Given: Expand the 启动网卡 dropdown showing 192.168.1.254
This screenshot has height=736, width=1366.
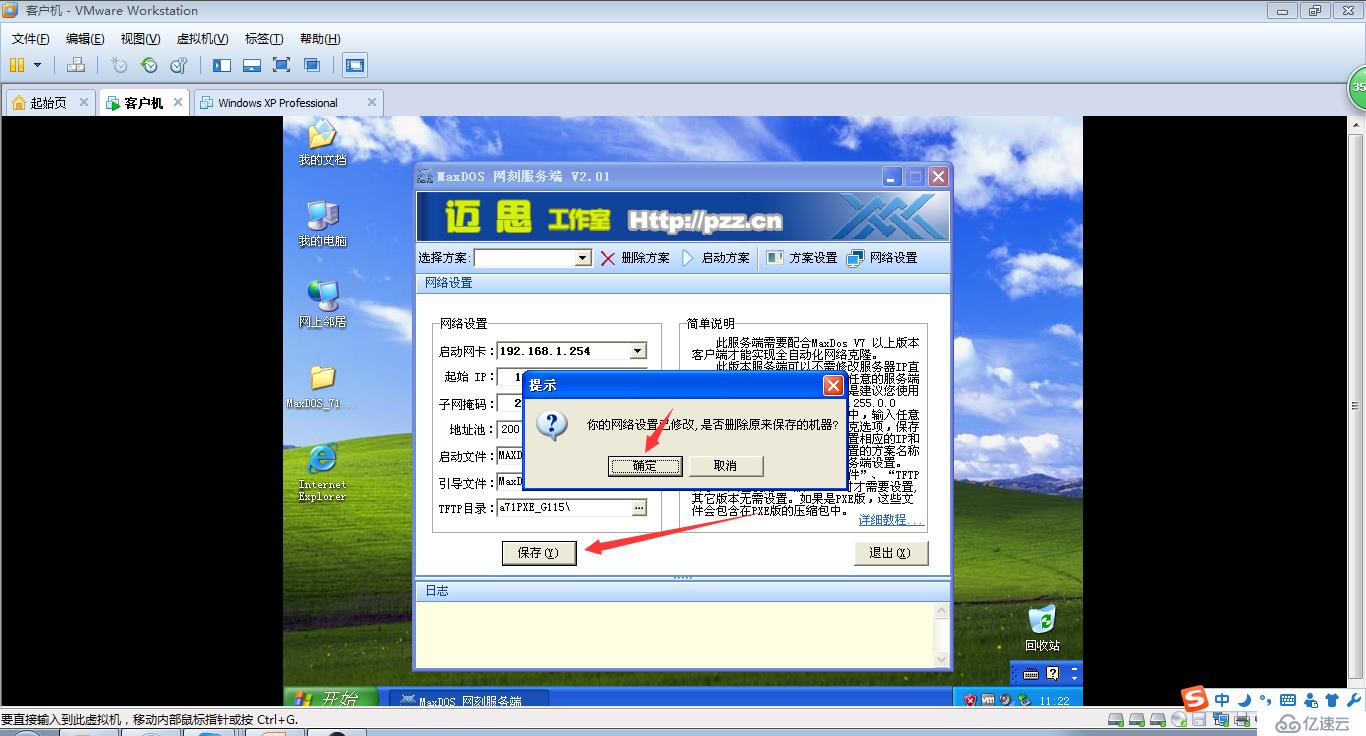Looking at the screenshot, I should click(x=638, y=351).
